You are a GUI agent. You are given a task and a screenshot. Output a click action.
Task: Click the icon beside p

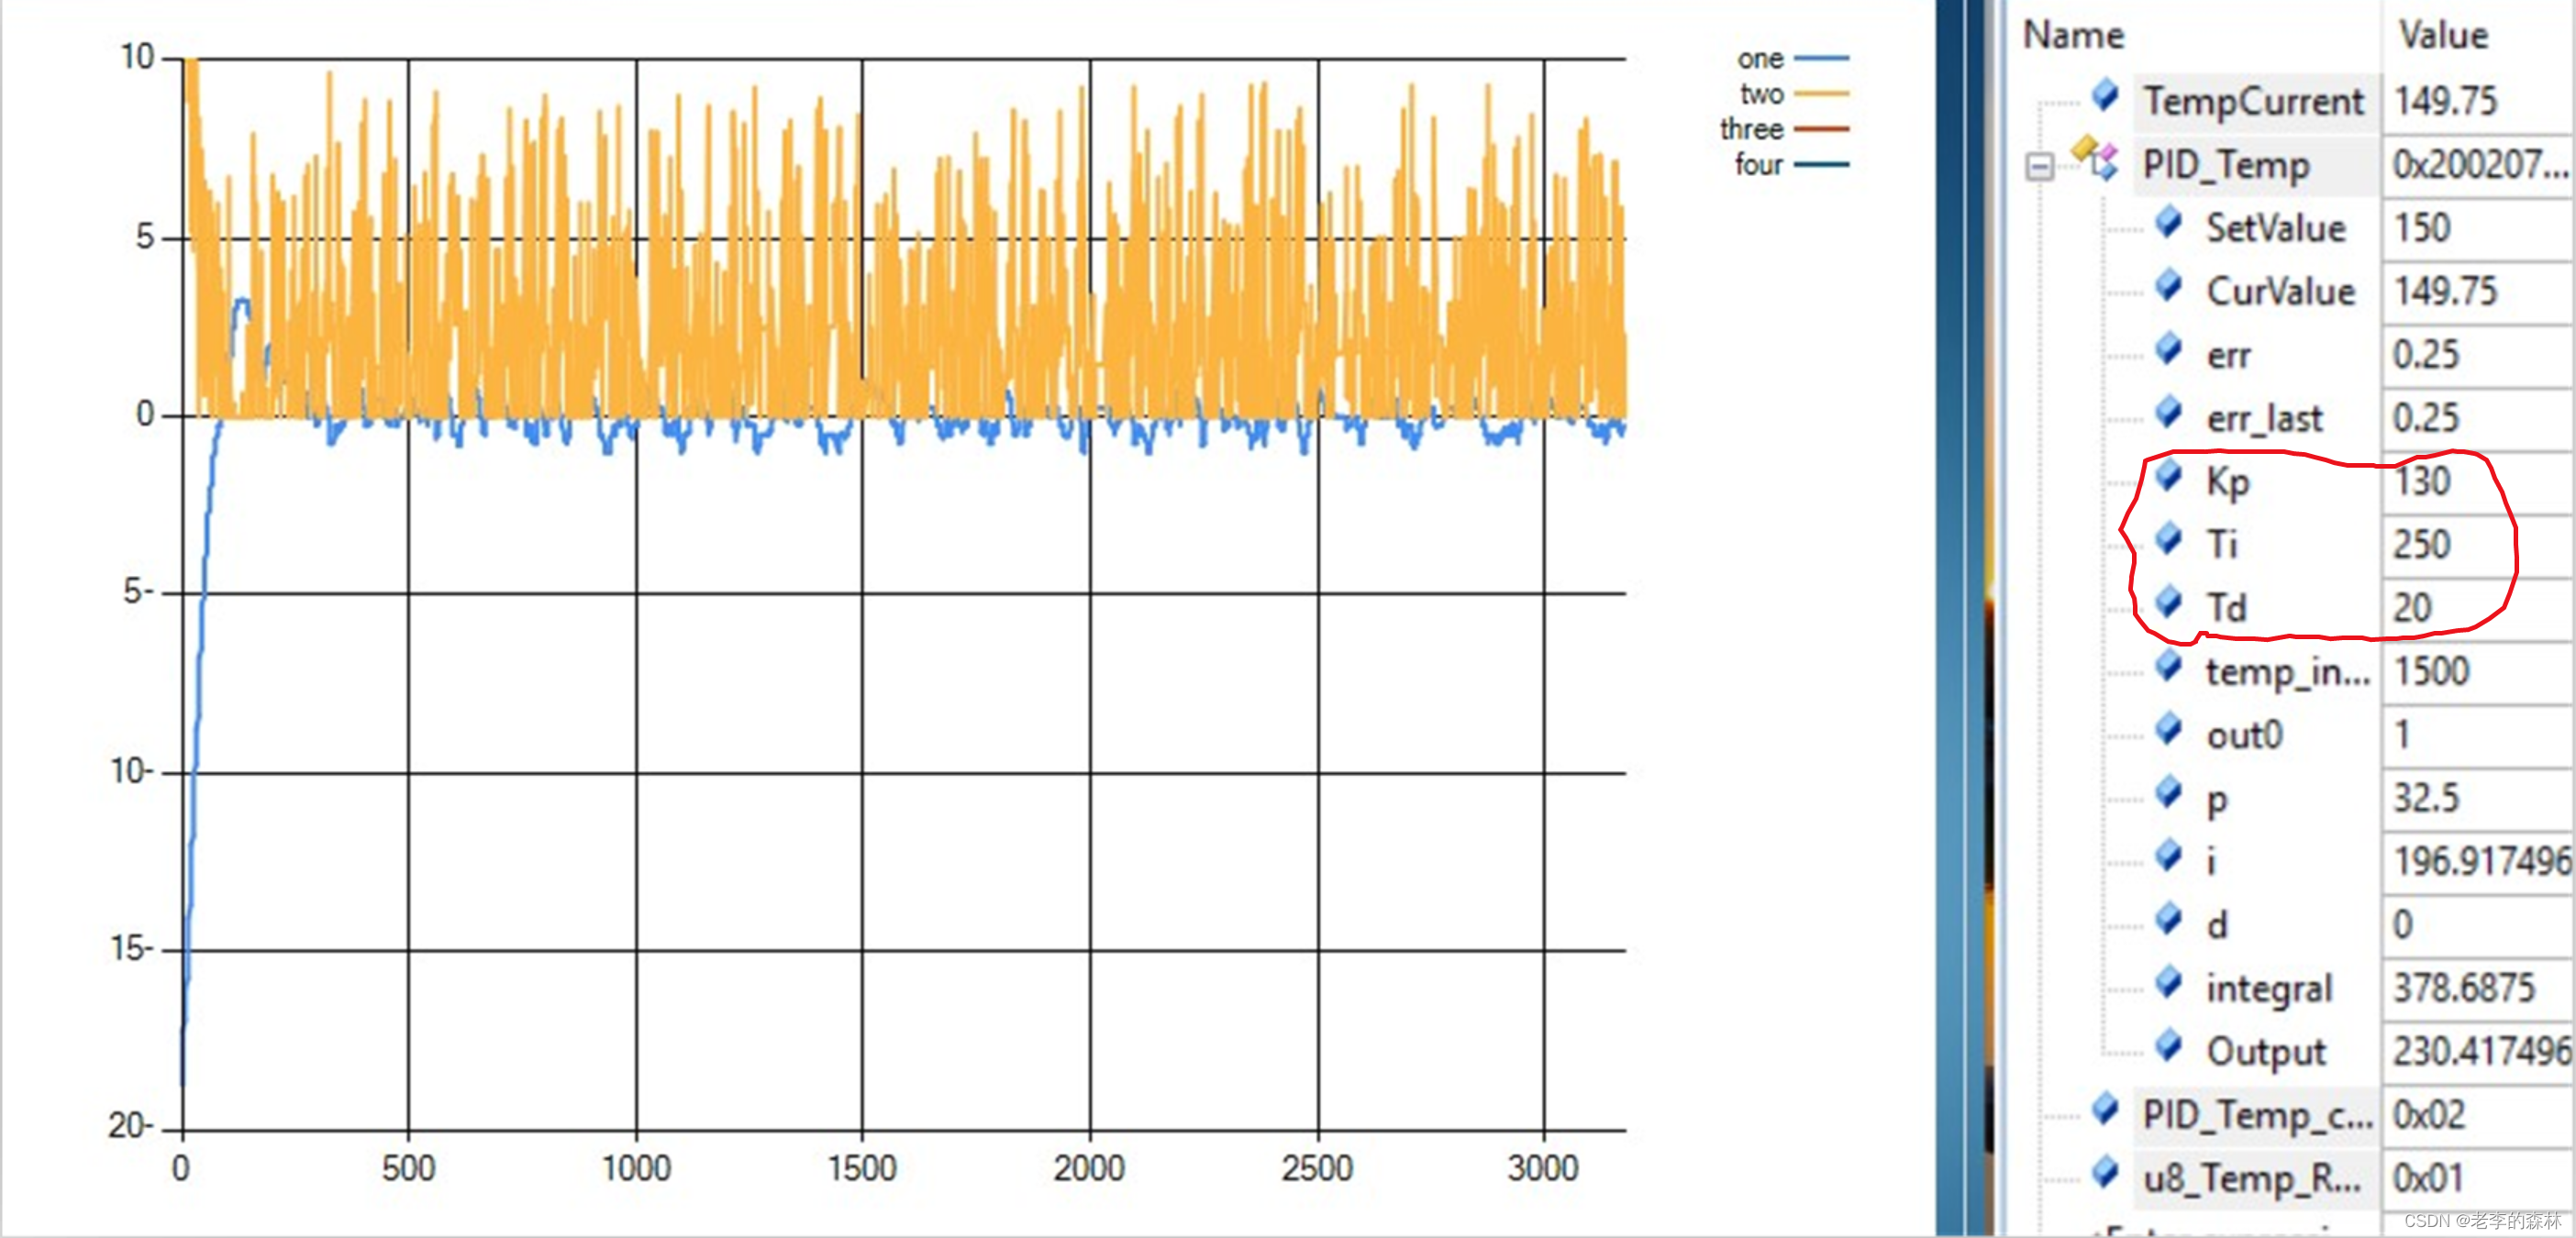coord(2168,792)
